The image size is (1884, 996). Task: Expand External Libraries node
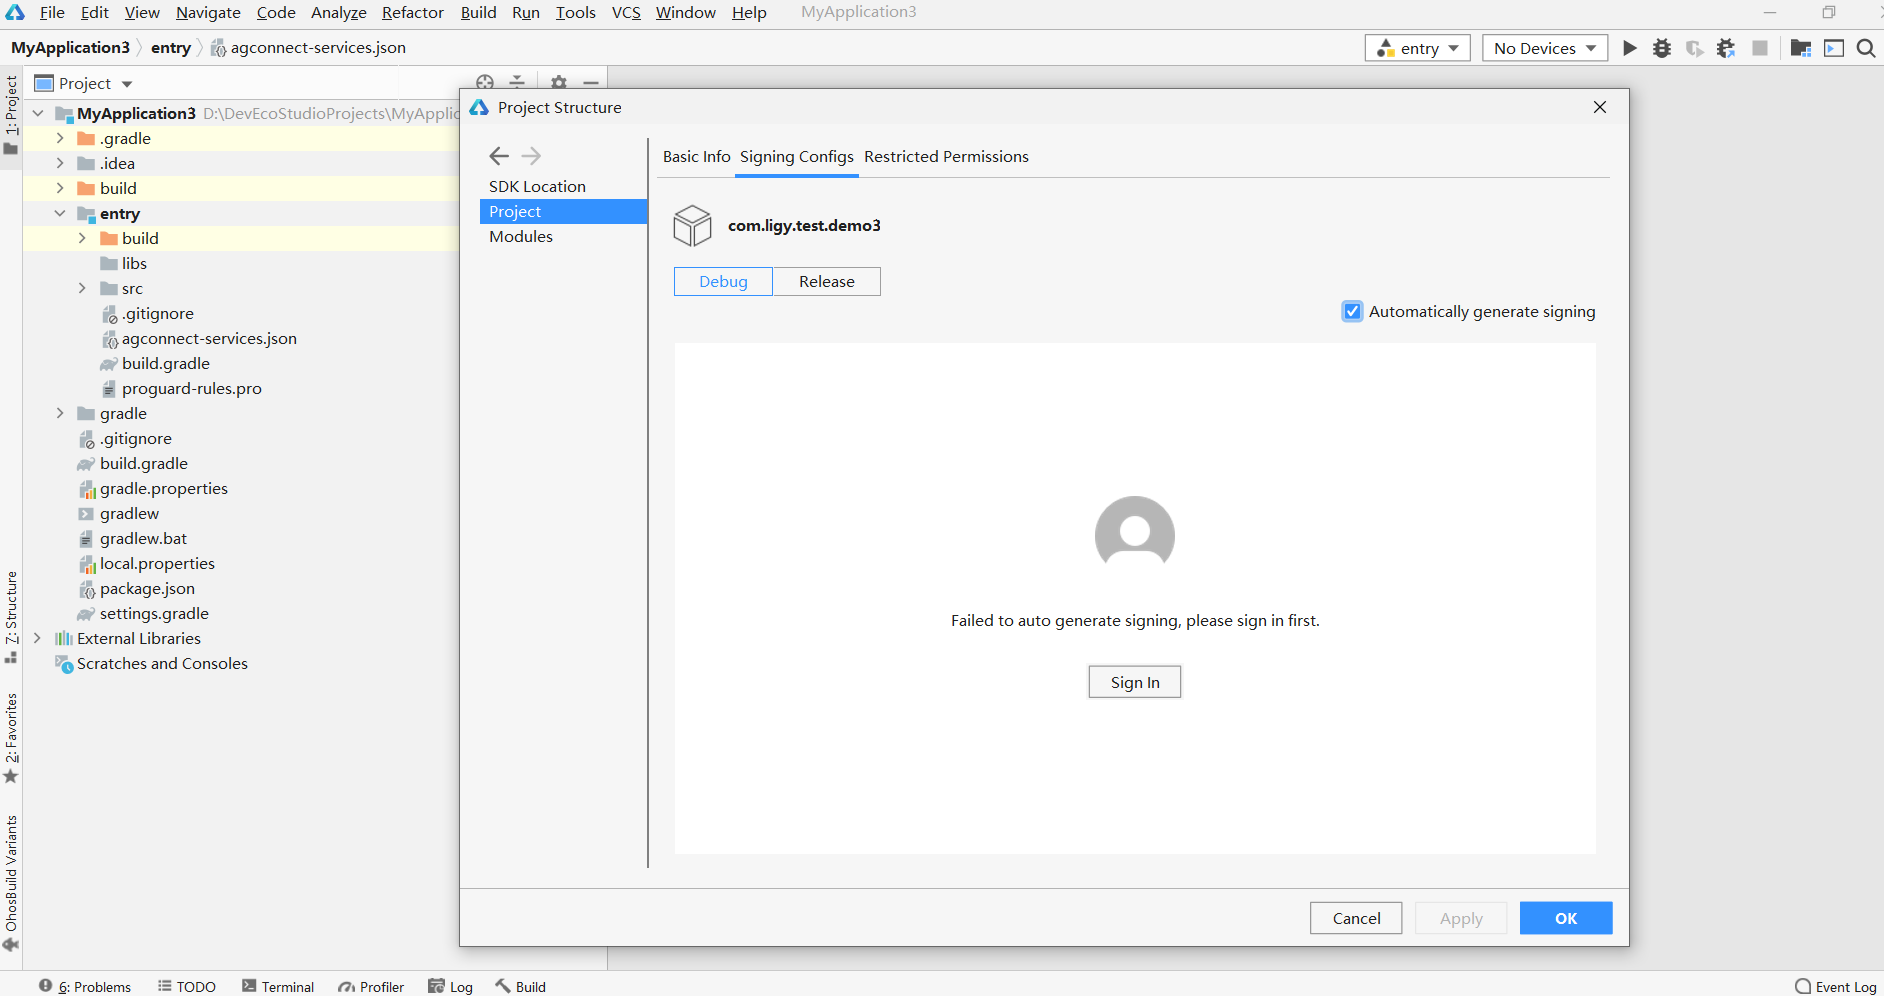click(38, 638)
